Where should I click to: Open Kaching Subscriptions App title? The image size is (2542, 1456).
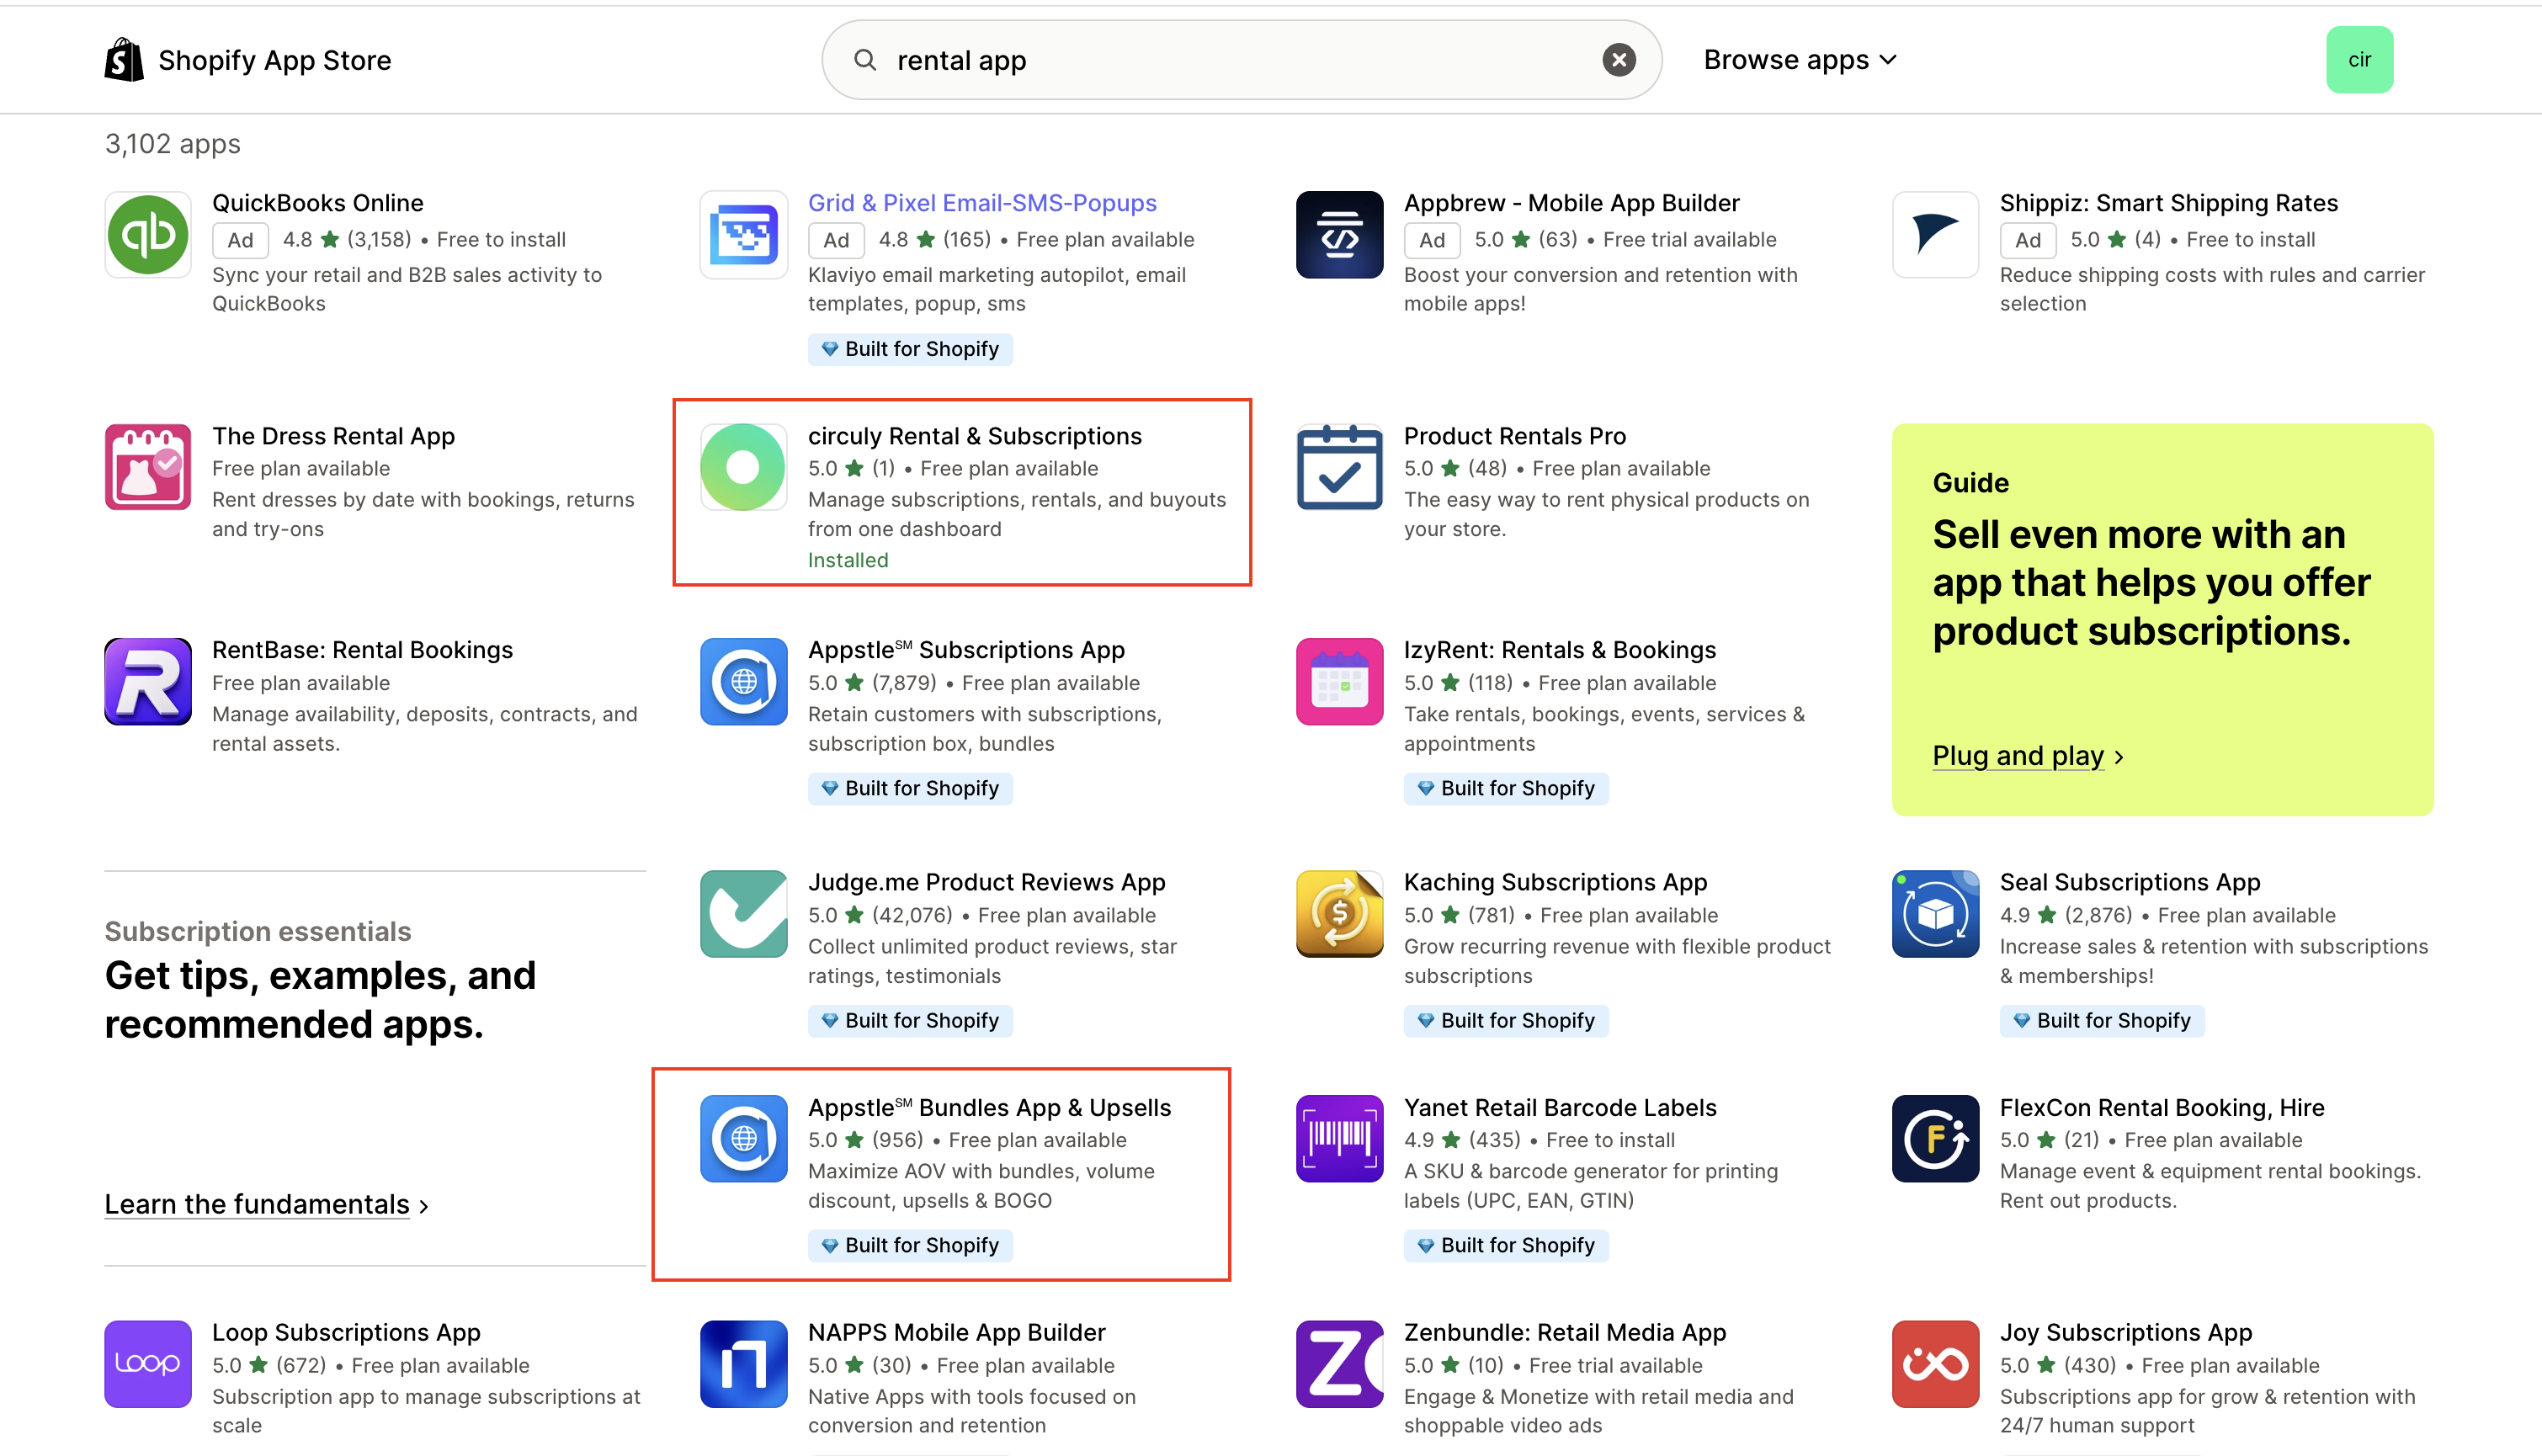point(1555,882)
